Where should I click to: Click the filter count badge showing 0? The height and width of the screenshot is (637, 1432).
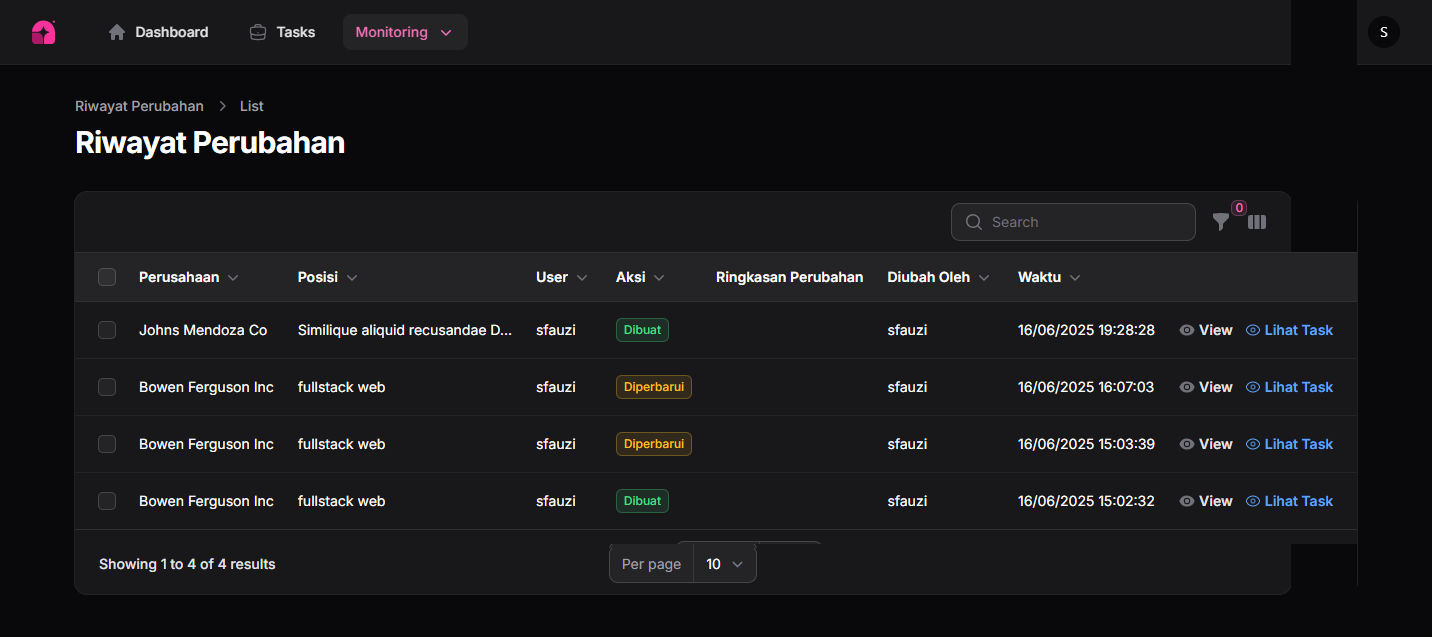1239,208
